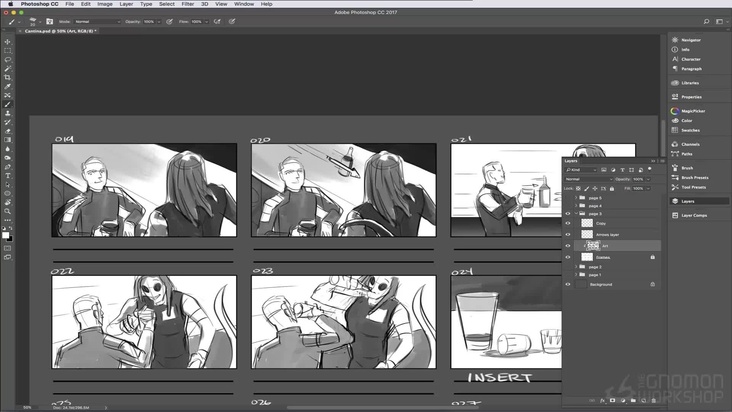Expand the page 1 group
This screenshot has height=412, width=732.
(576, 275)
